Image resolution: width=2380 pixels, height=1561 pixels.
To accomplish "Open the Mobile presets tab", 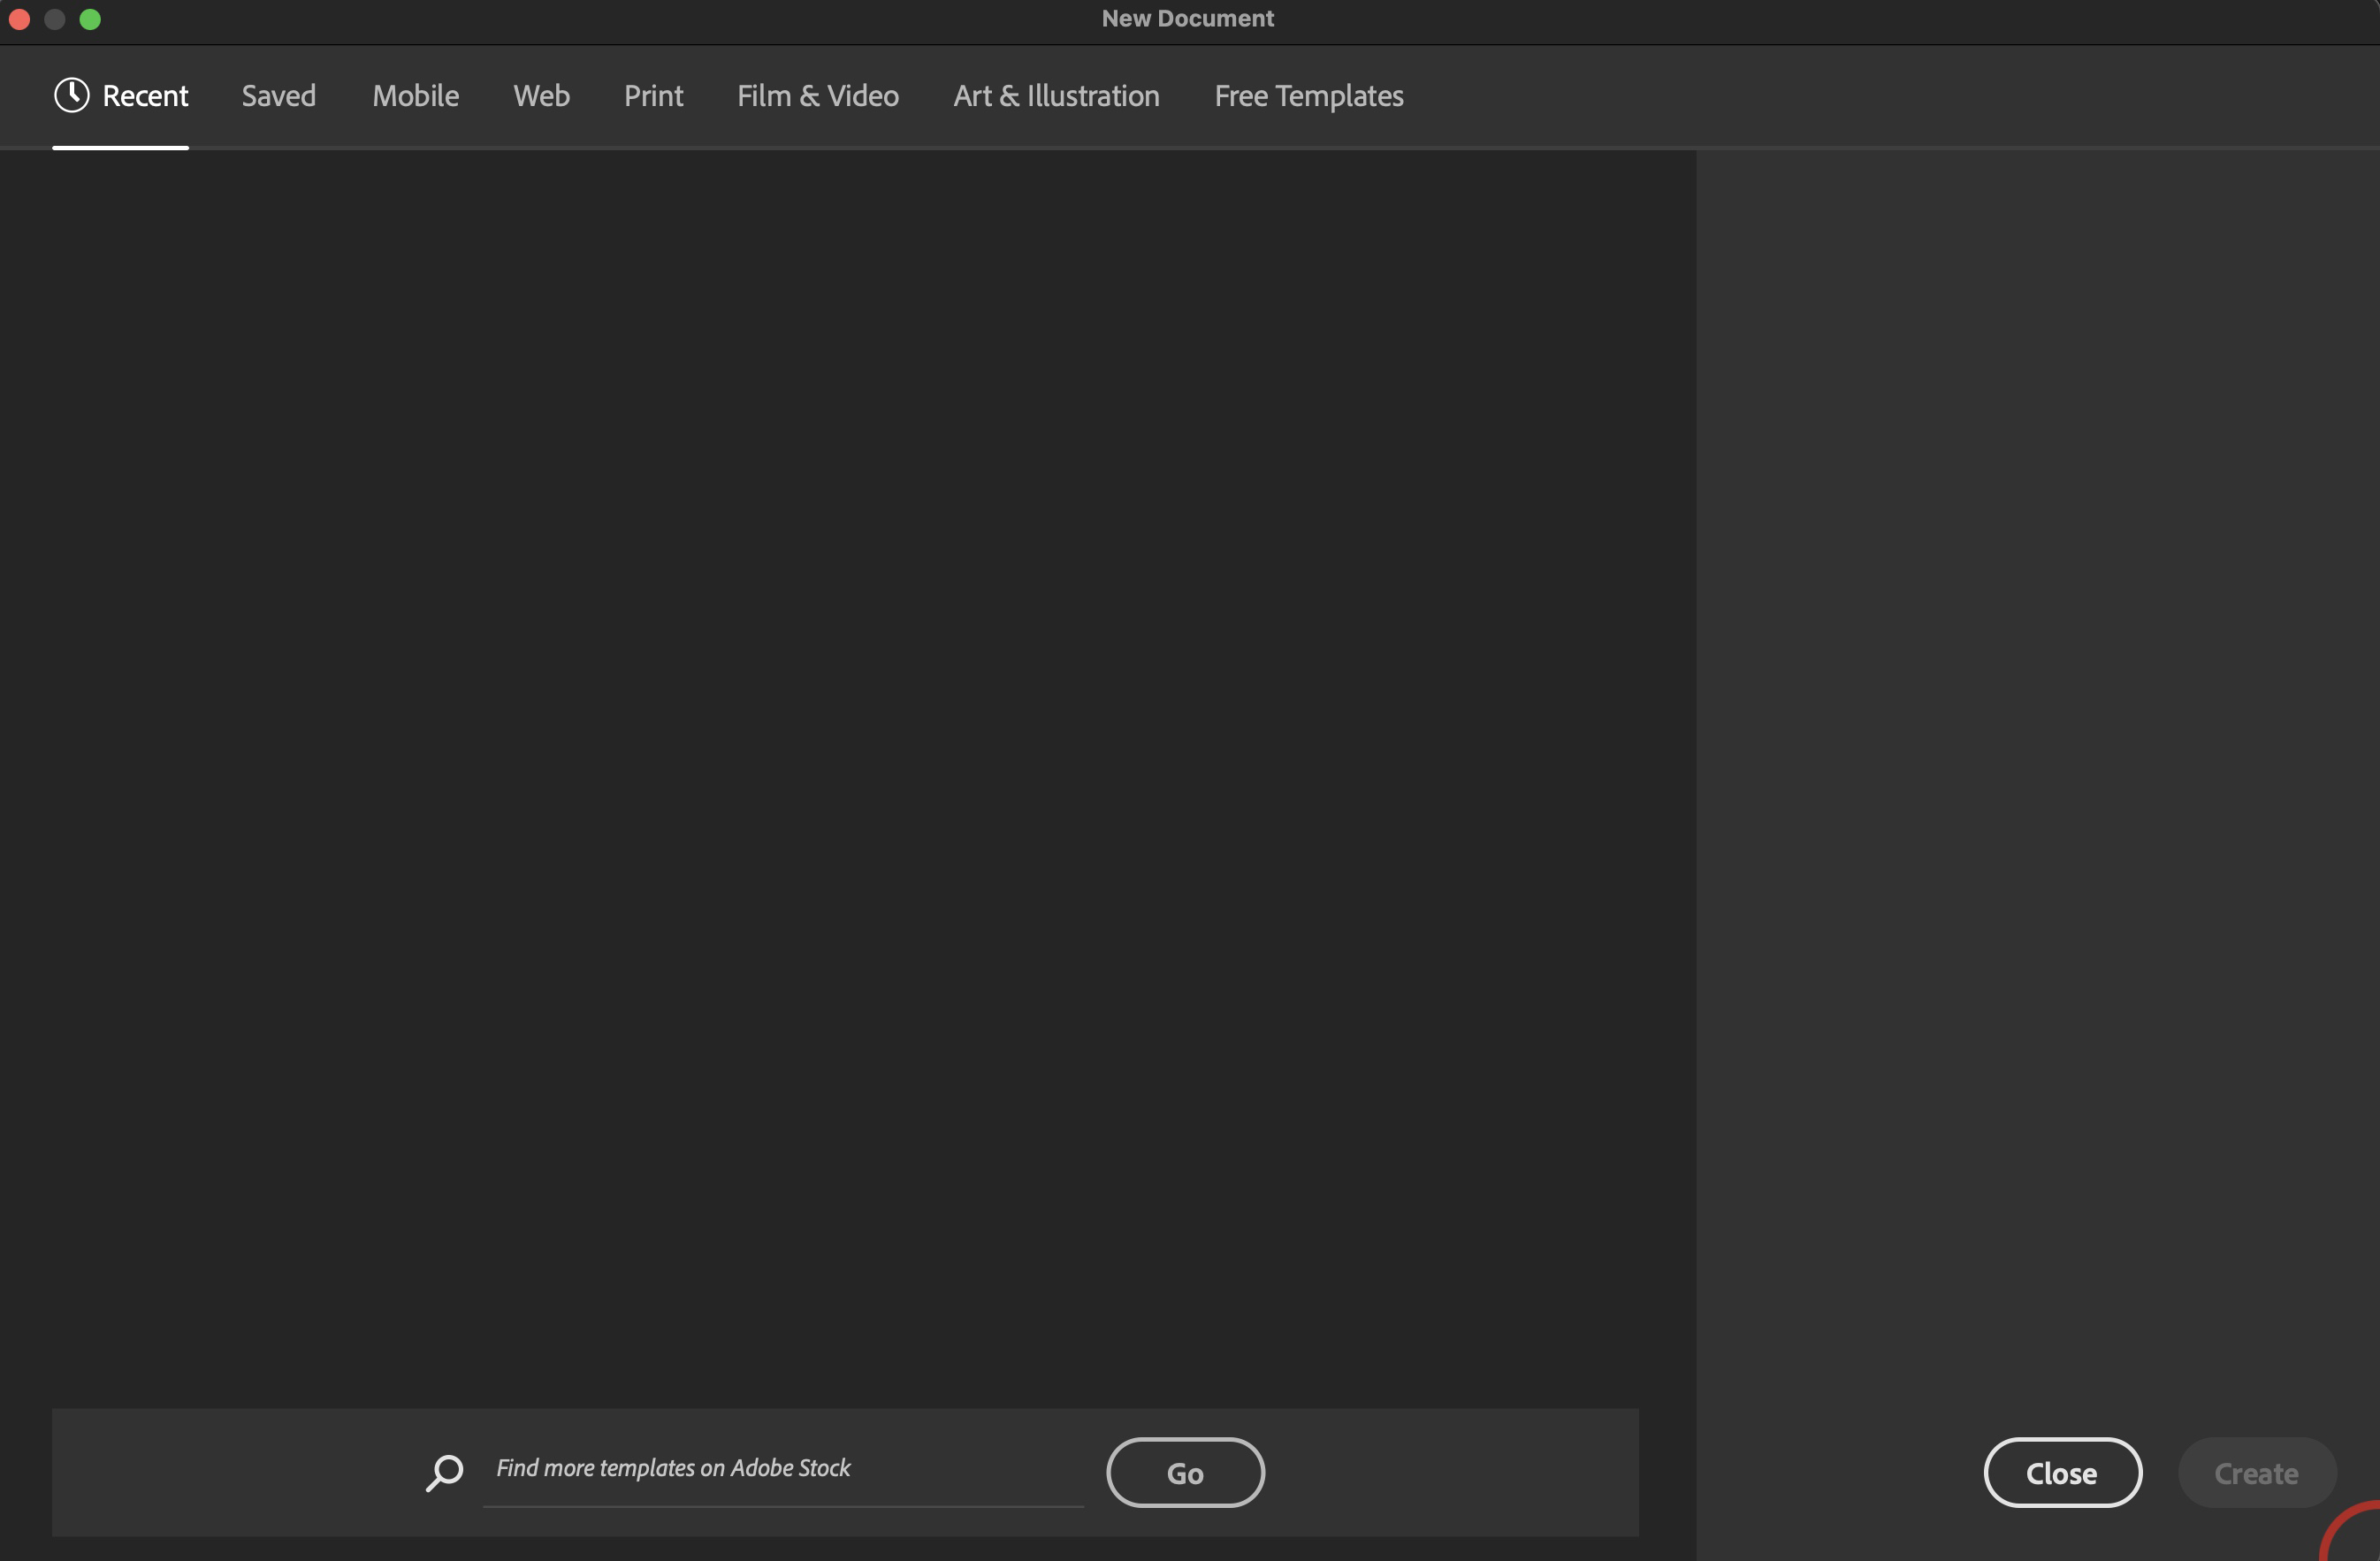I will pyautogui.click(x=415, y=96).
